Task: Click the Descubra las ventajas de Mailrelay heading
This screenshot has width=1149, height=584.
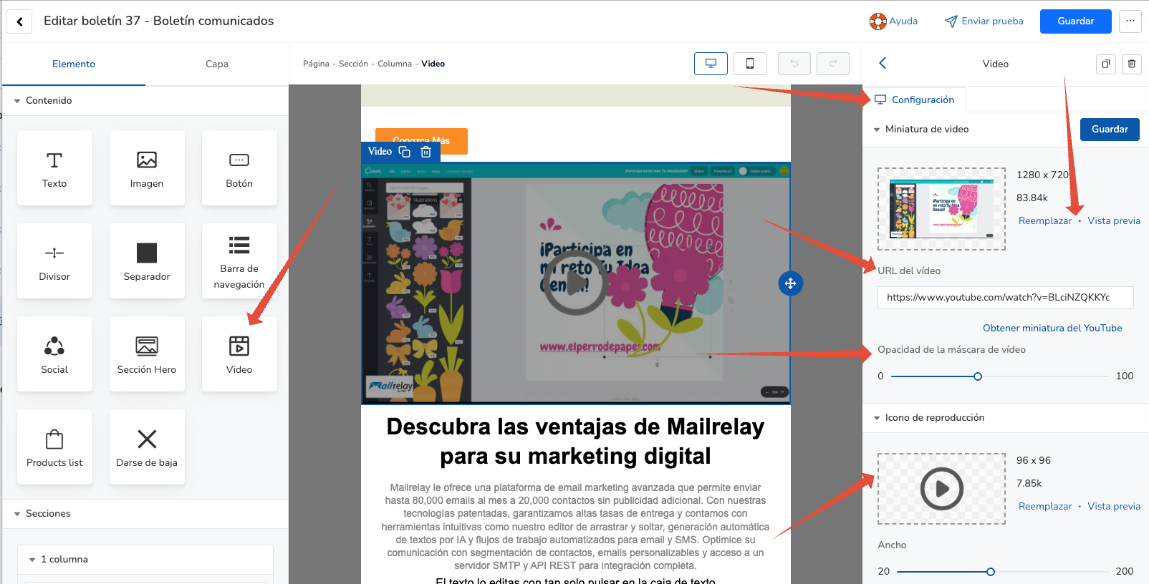Action: 575,441
